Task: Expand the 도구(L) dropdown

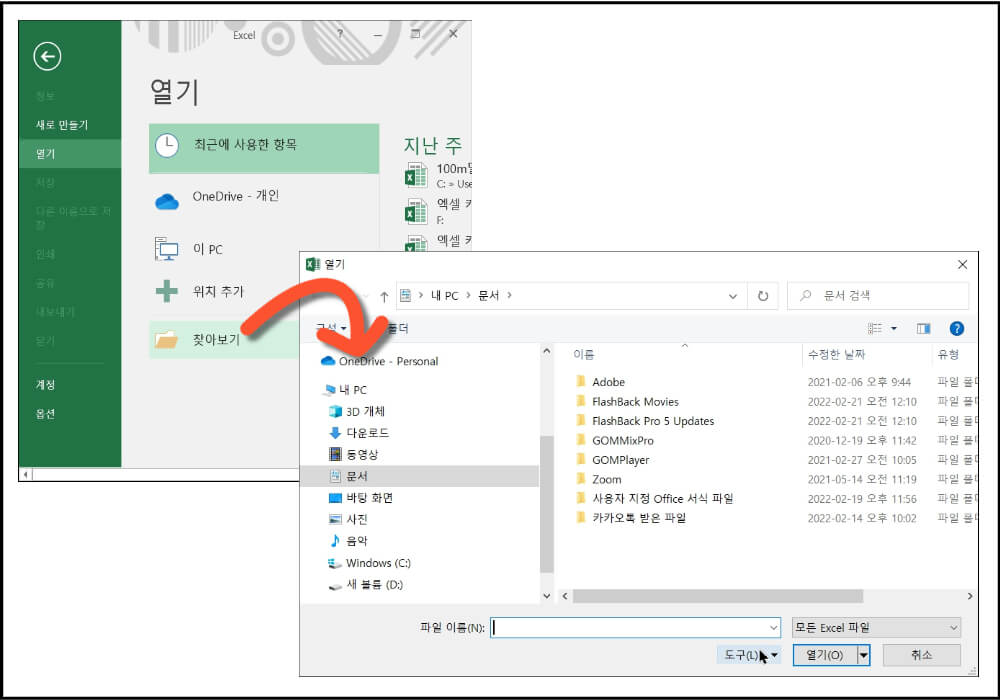Action: (x=748, y=655)
